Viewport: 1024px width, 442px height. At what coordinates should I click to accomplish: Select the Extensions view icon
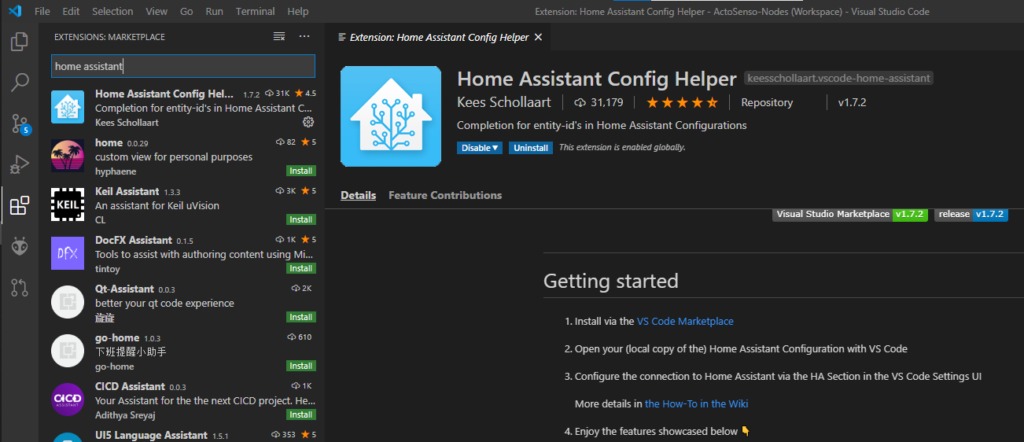click(20, 206)
